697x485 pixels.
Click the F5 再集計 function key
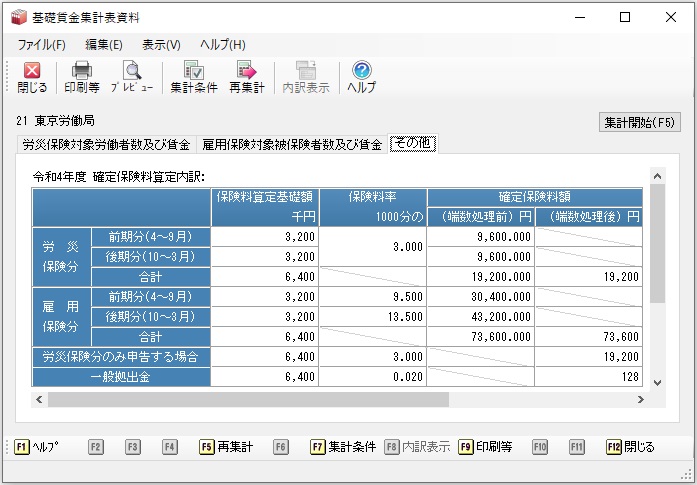(x=226, y=447)
